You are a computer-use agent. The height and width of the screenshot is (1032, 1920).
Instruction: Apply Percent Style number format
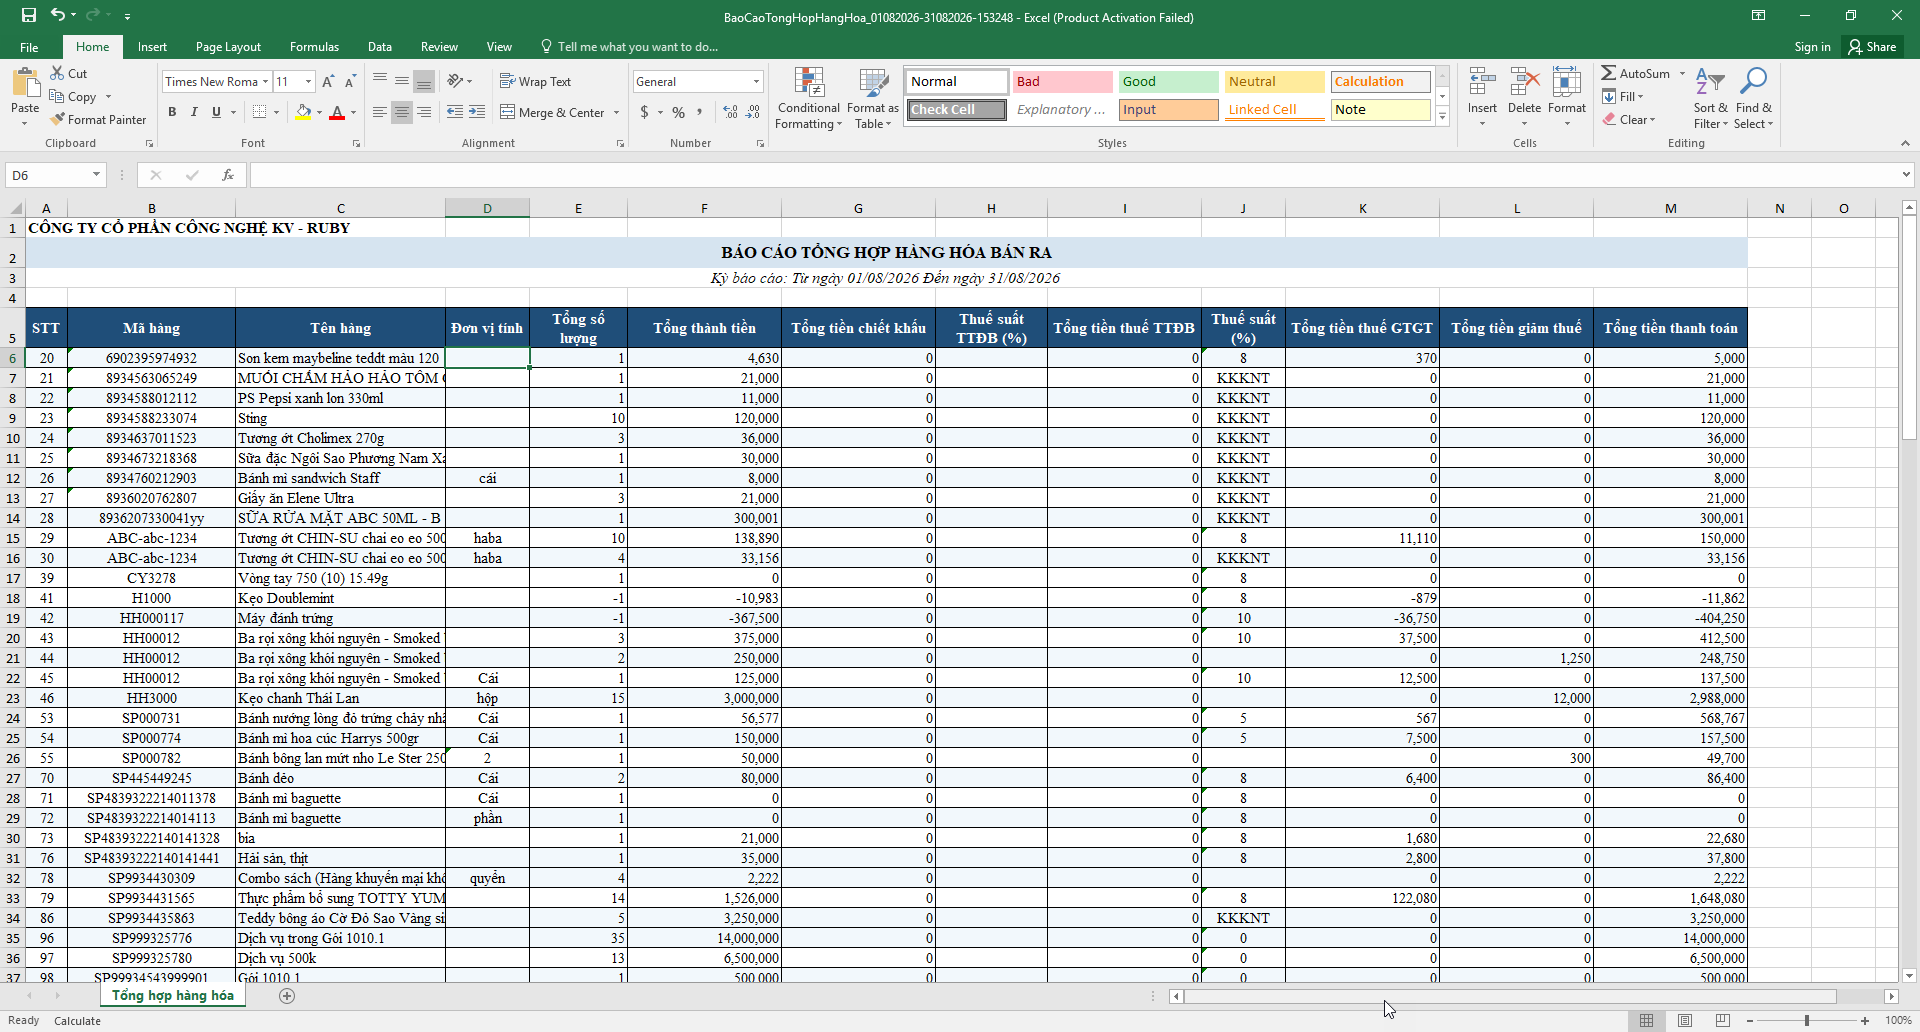pos(679,112)
